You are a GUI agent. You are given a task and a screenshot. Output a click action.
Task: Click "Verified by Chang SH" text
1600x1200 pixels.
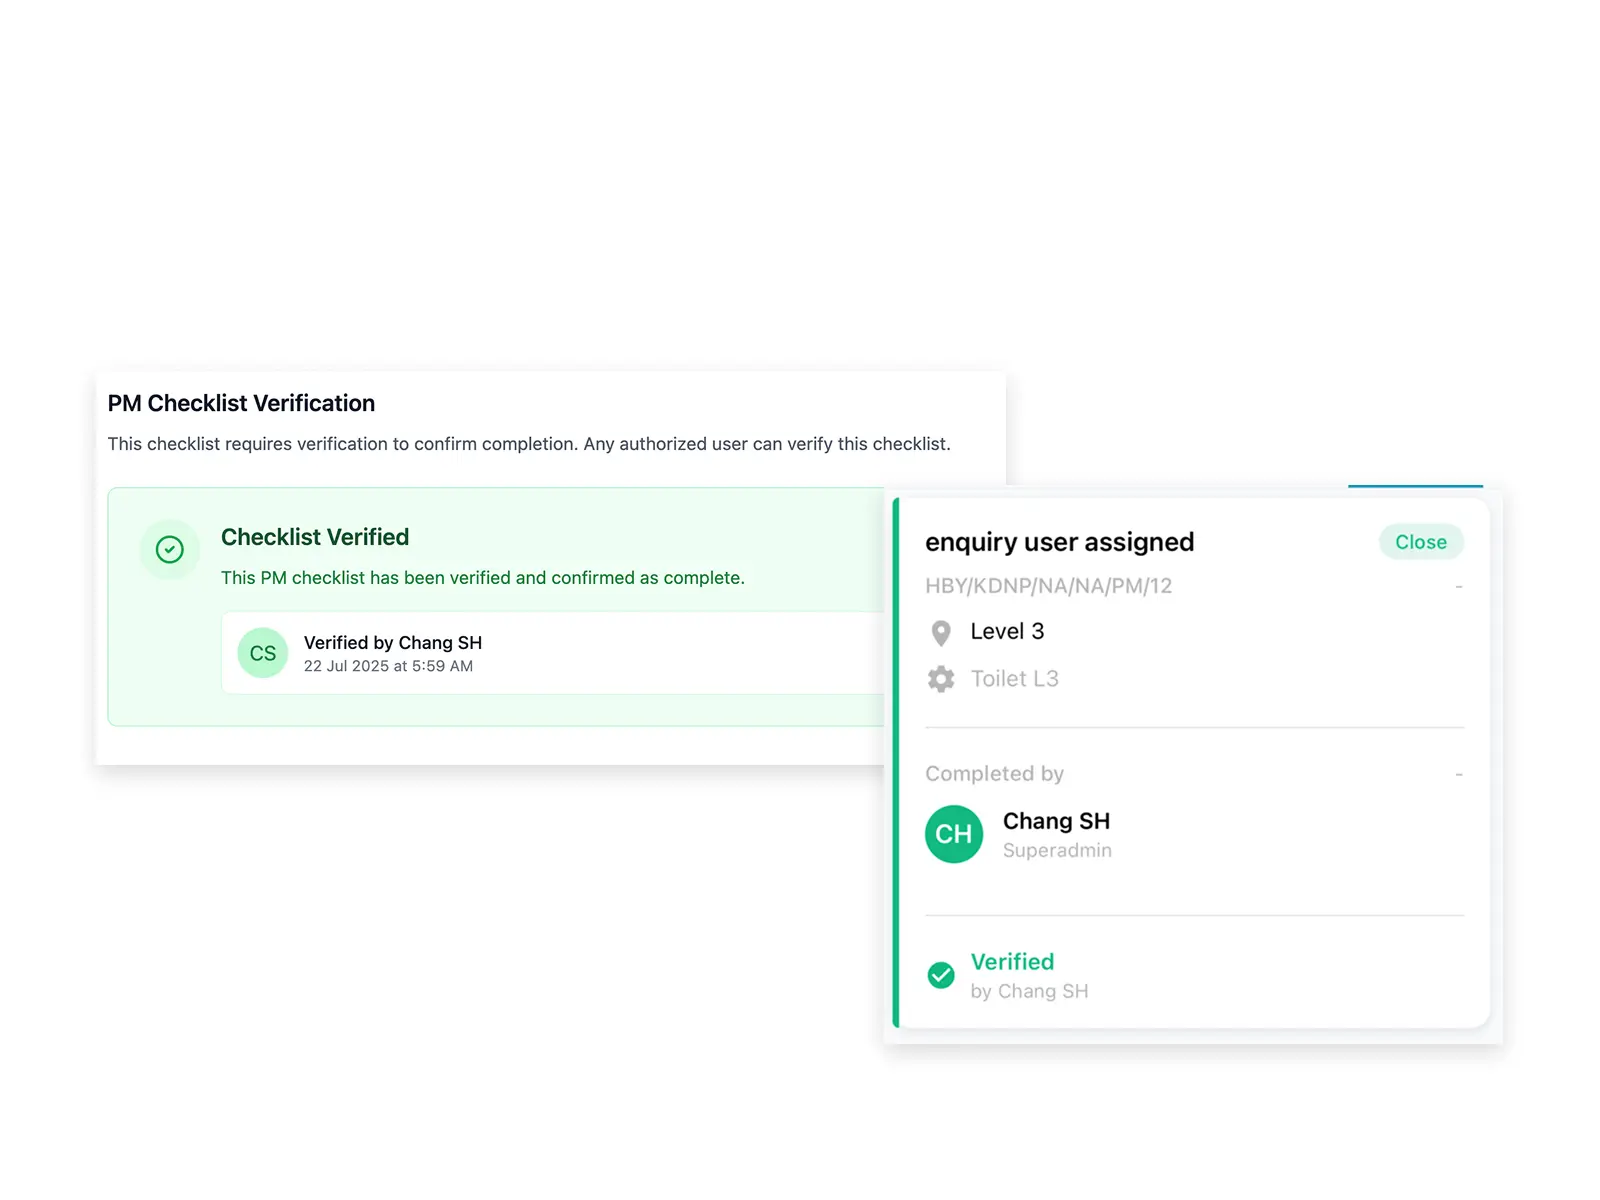coord(393,643)
